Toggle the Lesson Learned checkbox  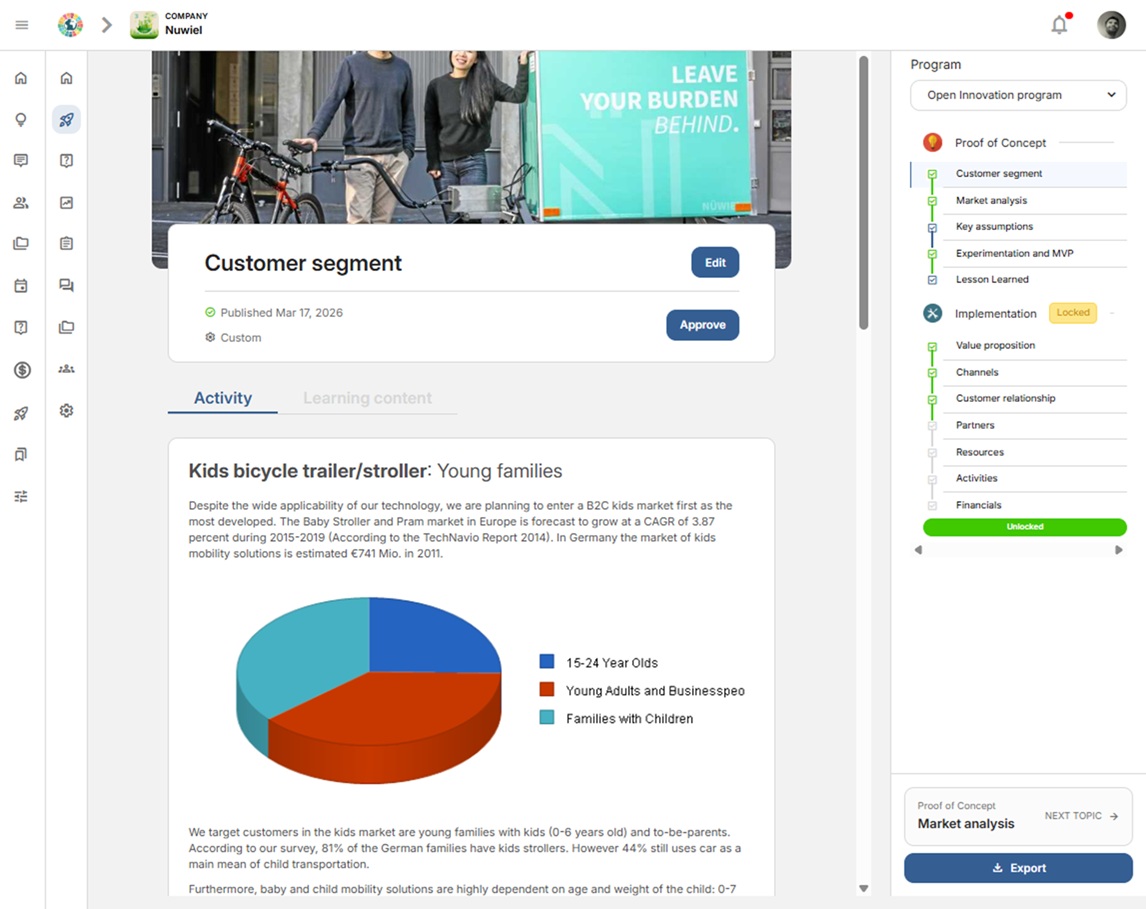932,280
